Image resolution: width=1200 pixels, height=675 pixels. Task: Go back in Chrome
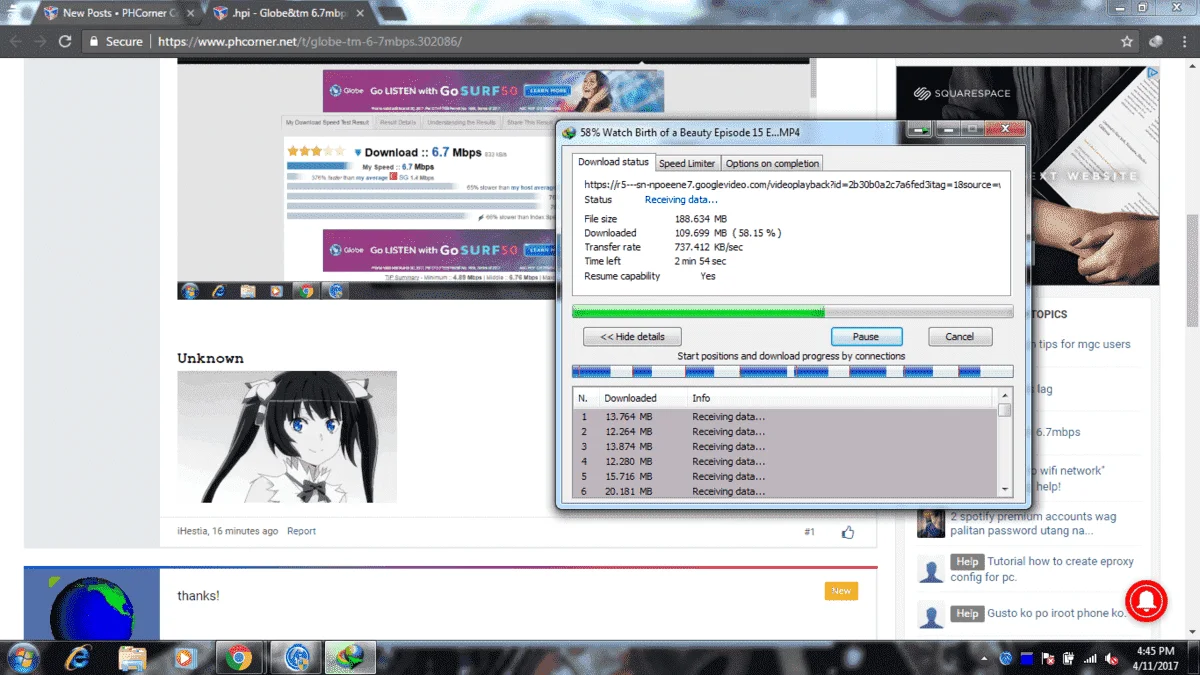[x=16, y=42]
